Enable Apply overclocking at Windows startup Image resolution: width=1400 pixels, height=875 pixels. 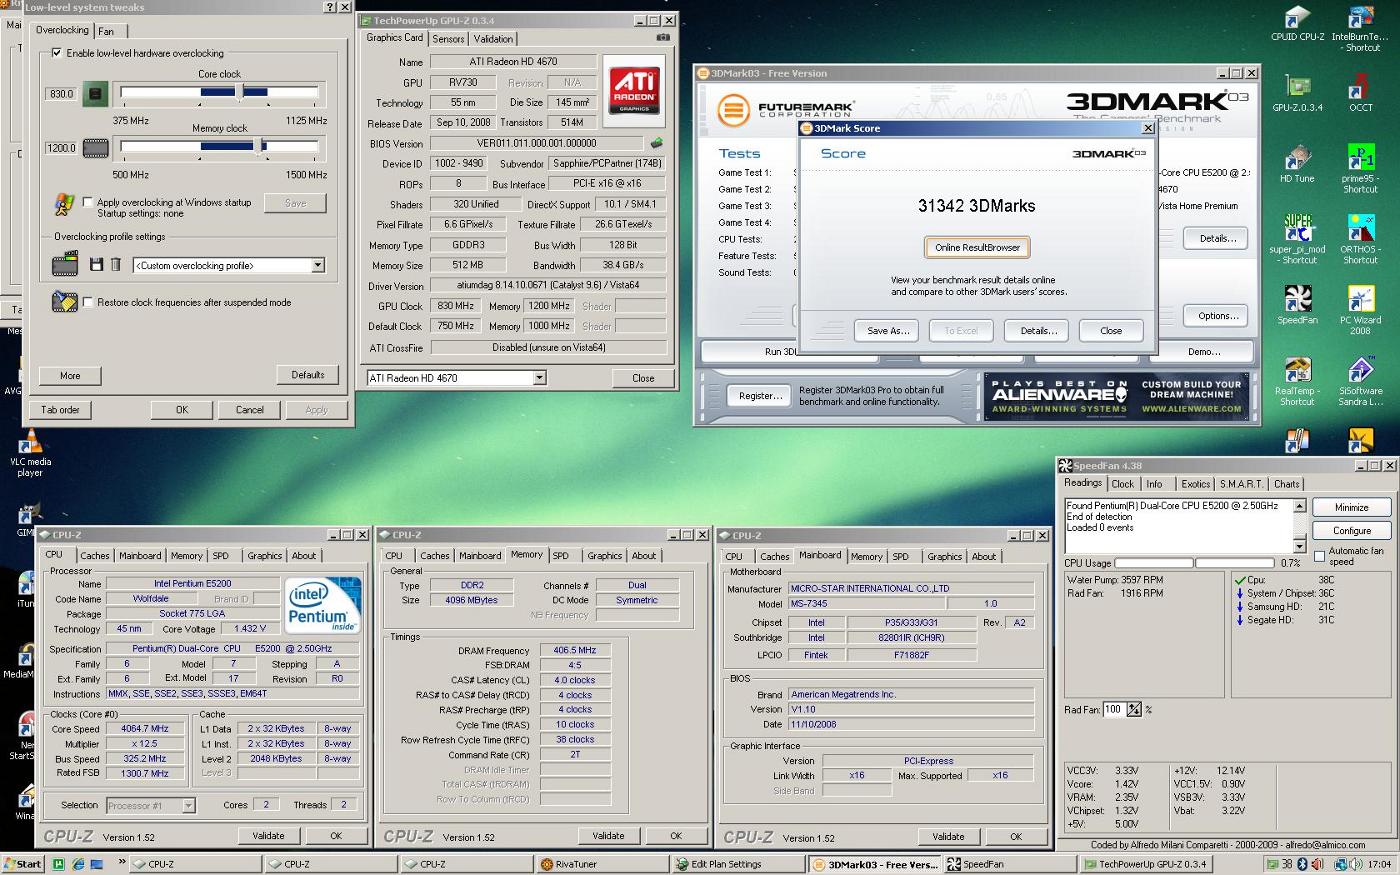(x=88, y=202)
